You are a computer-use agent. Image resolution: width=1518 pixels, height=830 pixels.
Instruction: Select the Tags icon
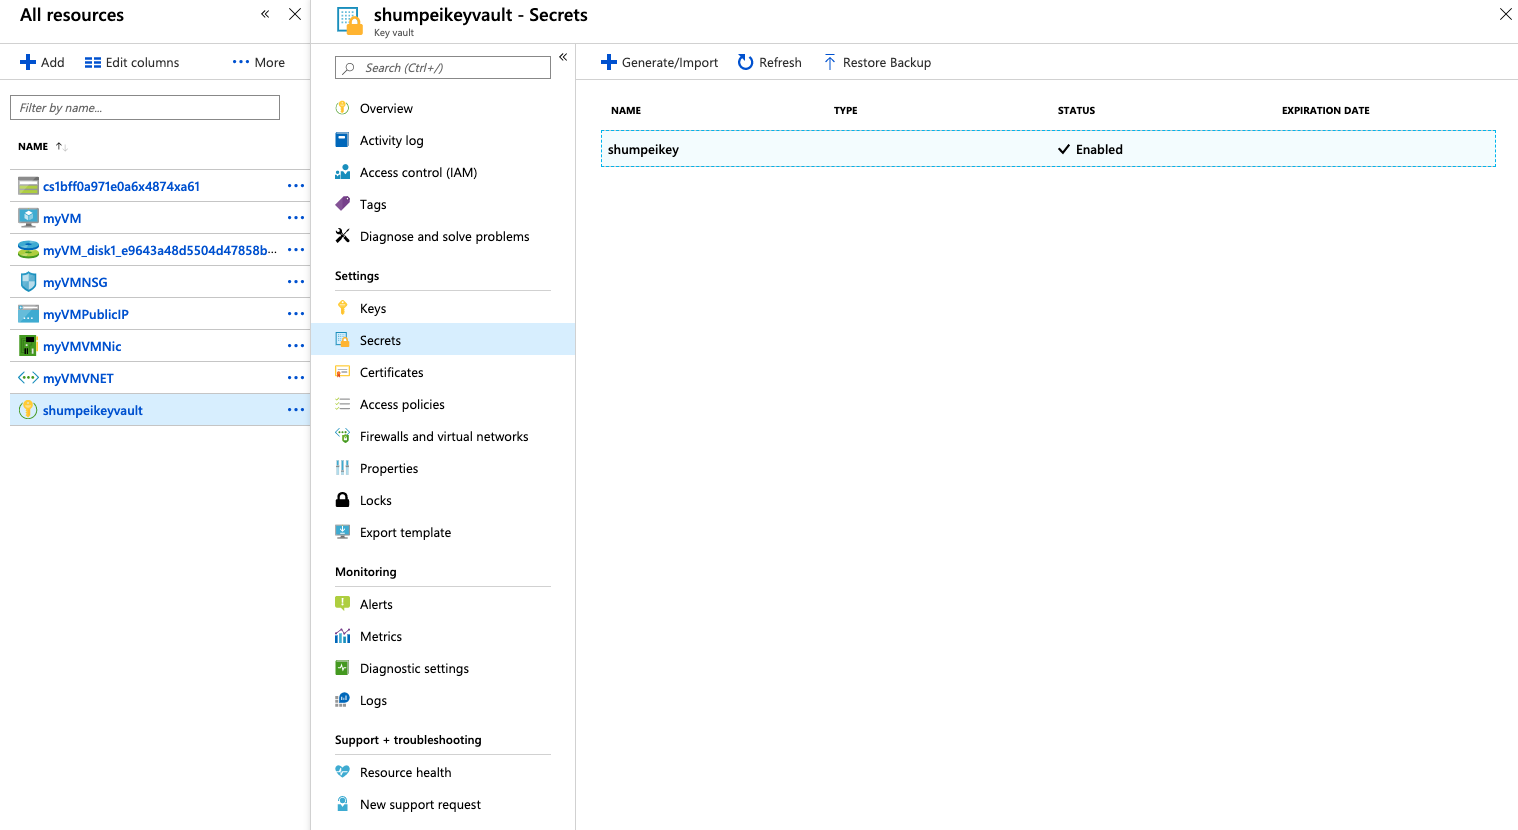click(344, 203)
